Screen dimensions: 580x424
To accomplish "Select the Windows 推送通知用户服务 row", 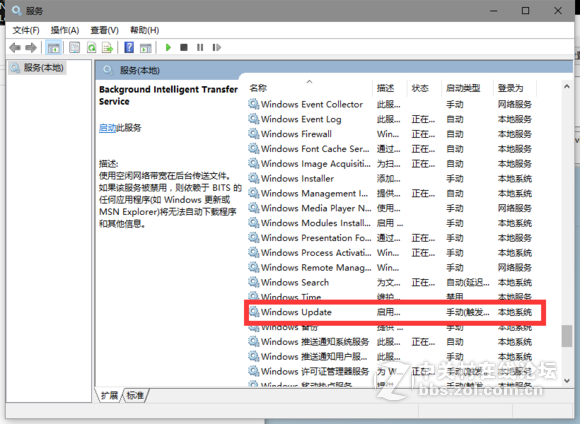I will coord(391,356).
